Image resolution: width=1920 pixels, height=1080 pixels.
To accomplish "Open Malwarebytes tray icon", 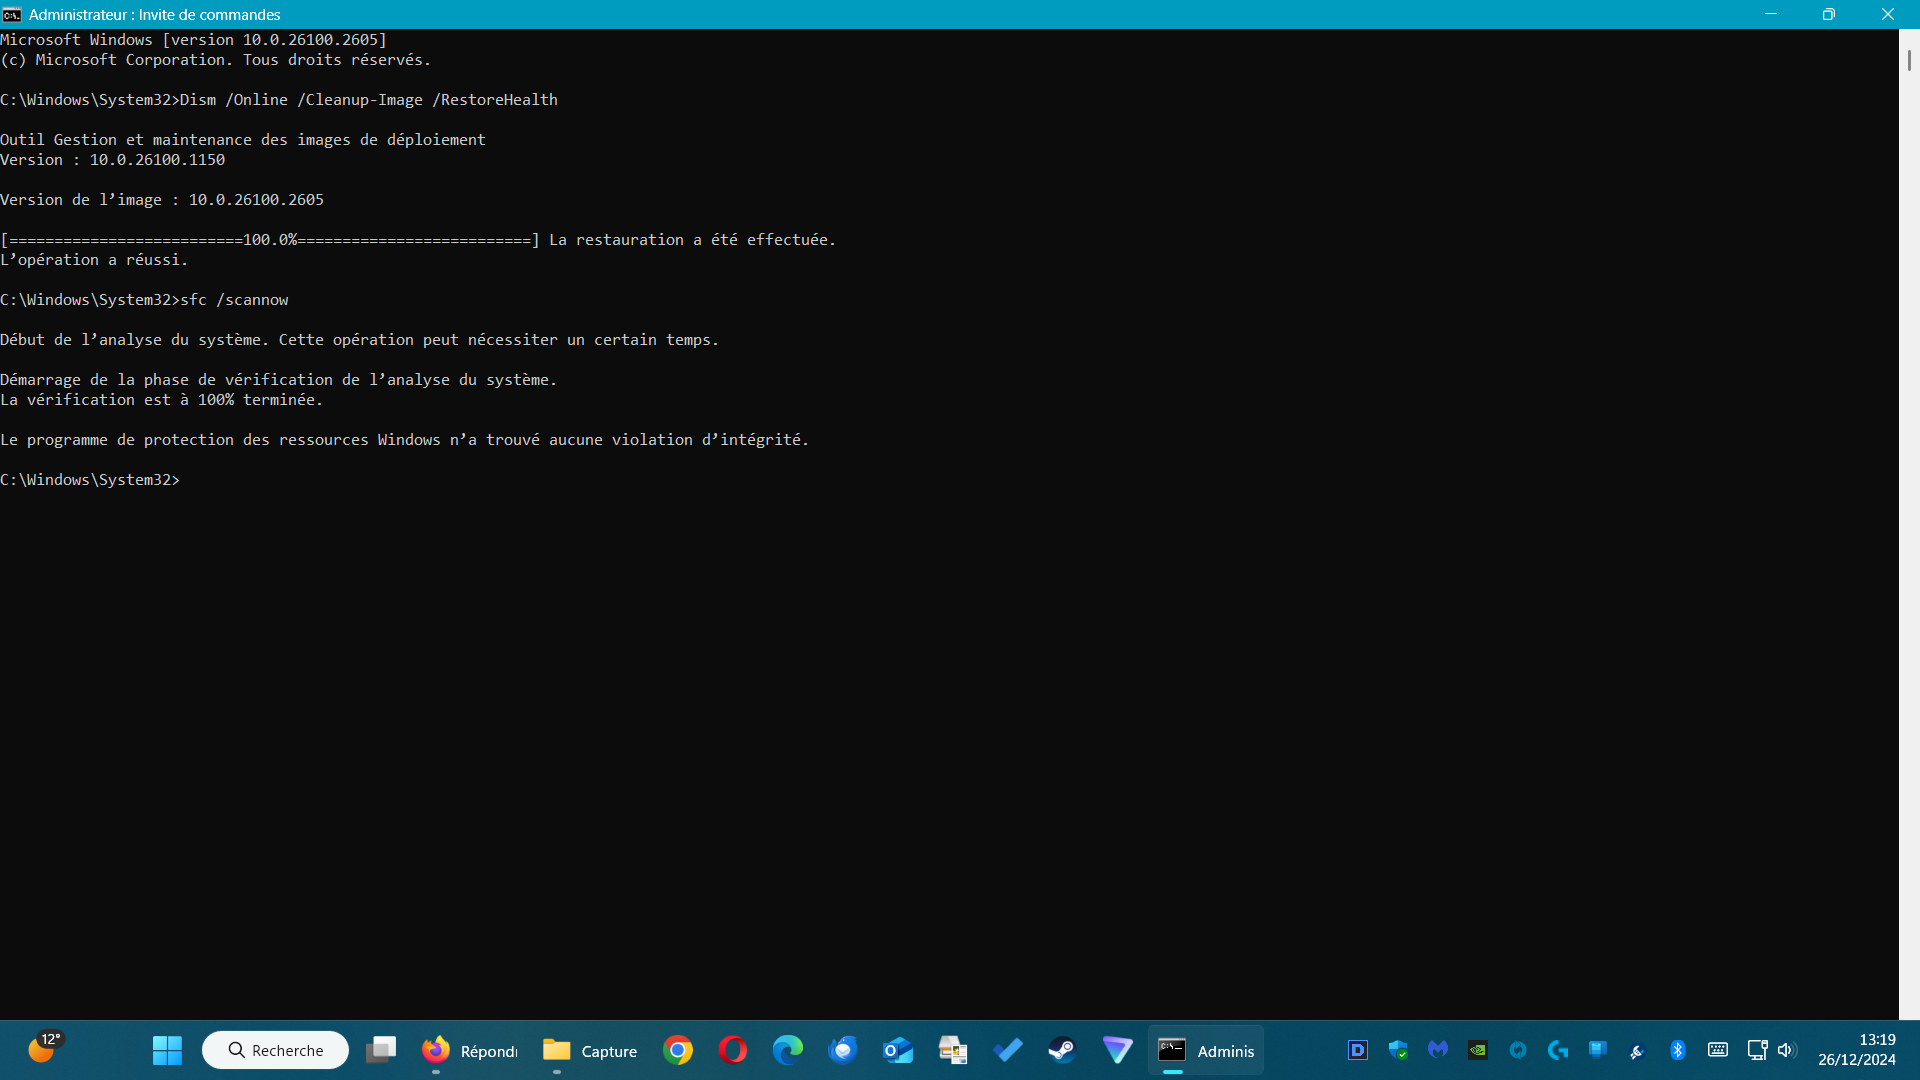I will coord(1438,1050).
